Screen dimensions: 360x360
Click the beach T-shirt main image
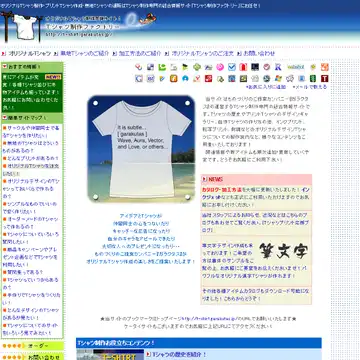[141, 149]
